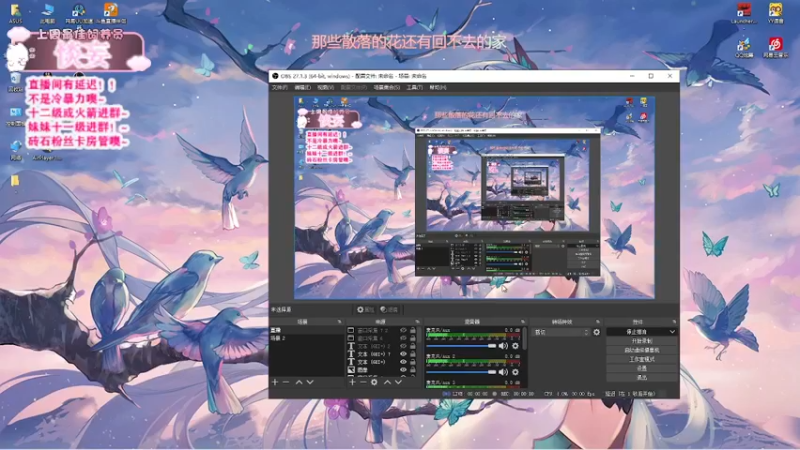Enable 工作室模式 from Controls

(x=642, y=359)
